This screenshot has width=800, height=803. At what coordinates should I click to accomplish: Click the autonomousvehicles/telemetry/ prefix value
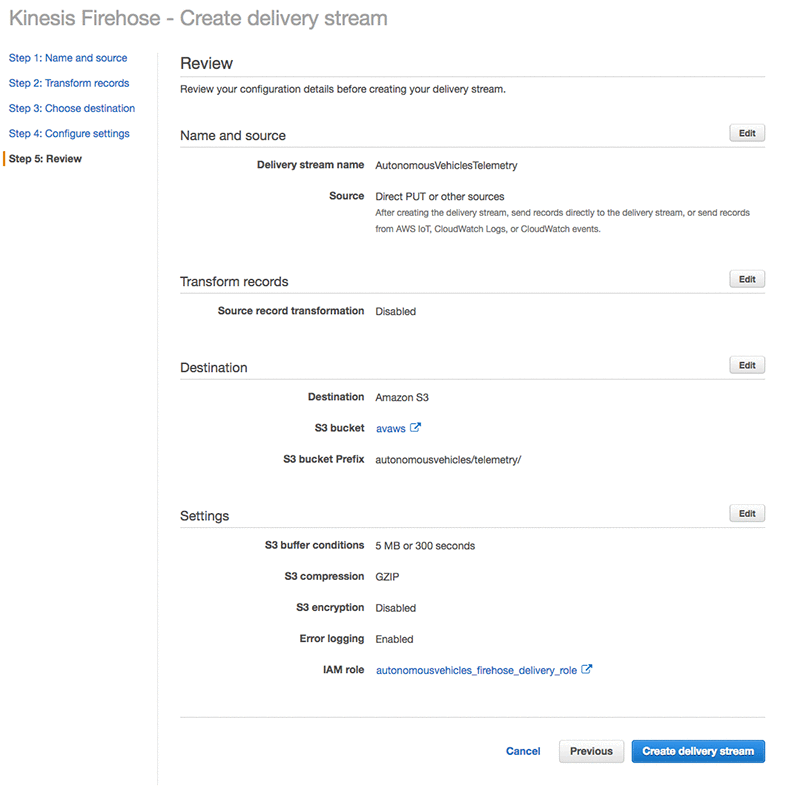[x=448, y=460]
